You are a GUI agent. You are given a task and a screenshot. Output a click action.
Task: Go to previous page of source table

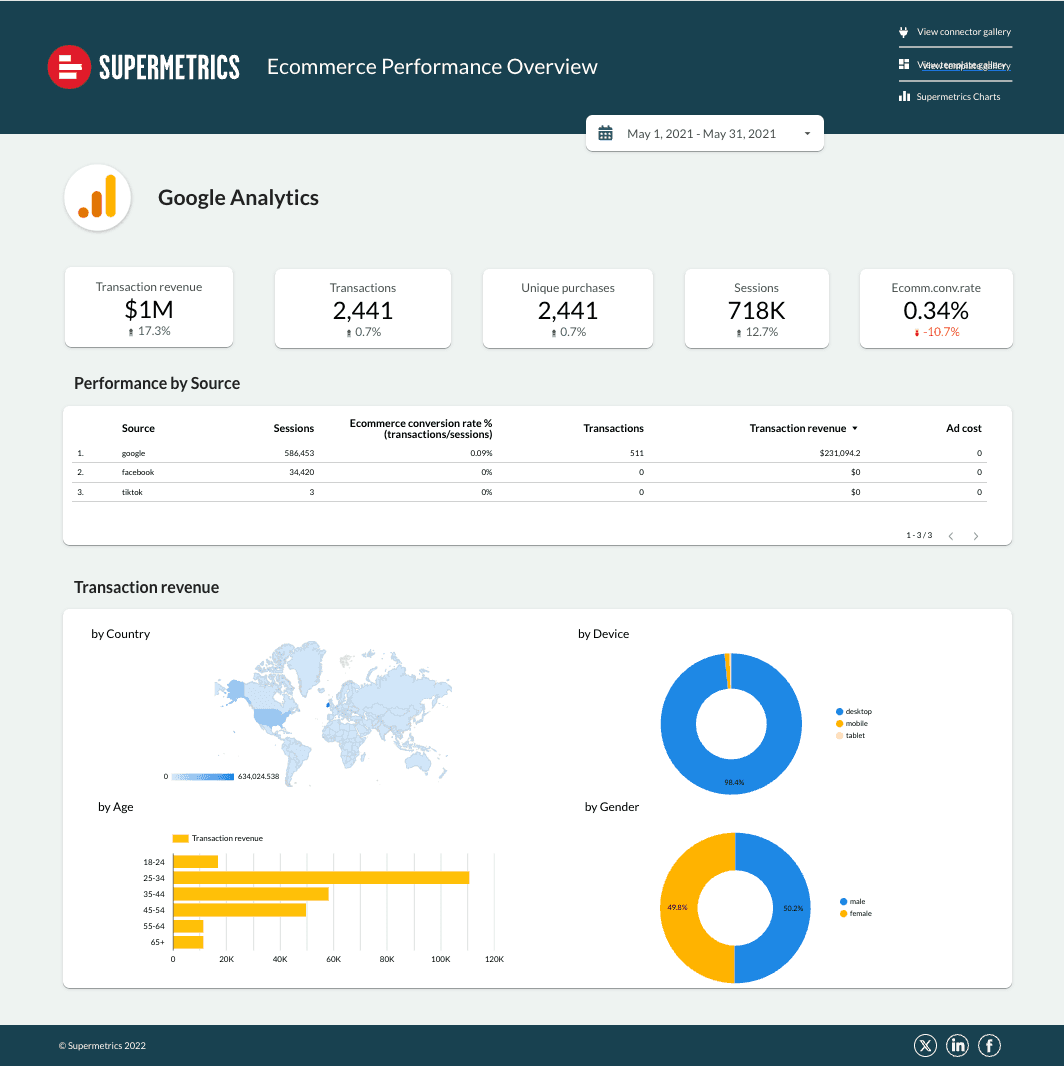coord(951,536)
